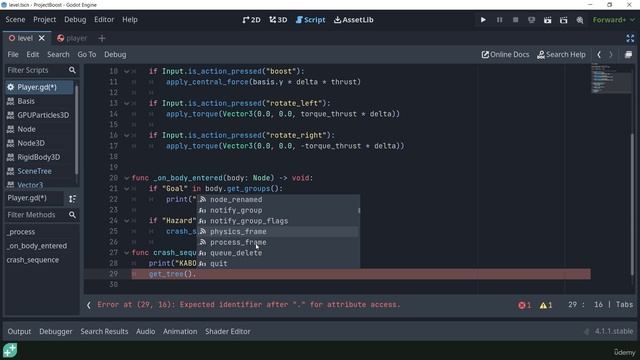
Task: Open script editor File menu
Action: pyautogui.click(x=13, y=54)
